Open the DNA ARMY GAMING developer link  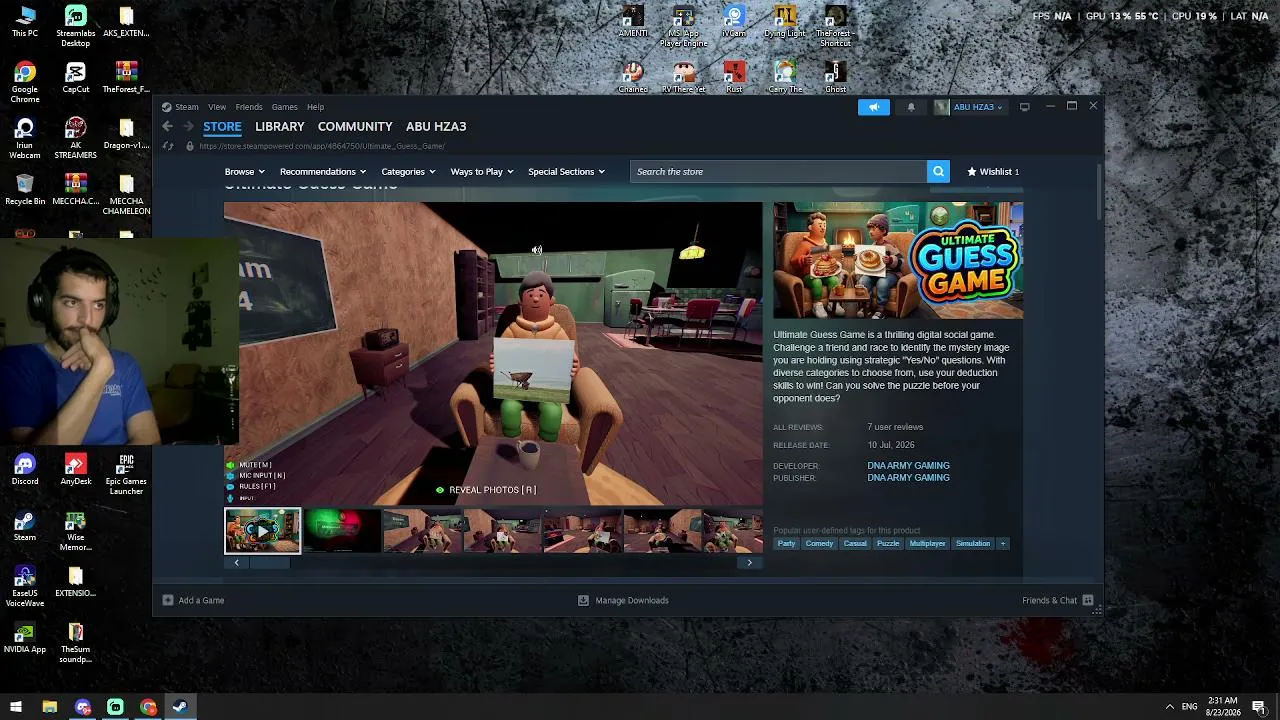(908, 466)
